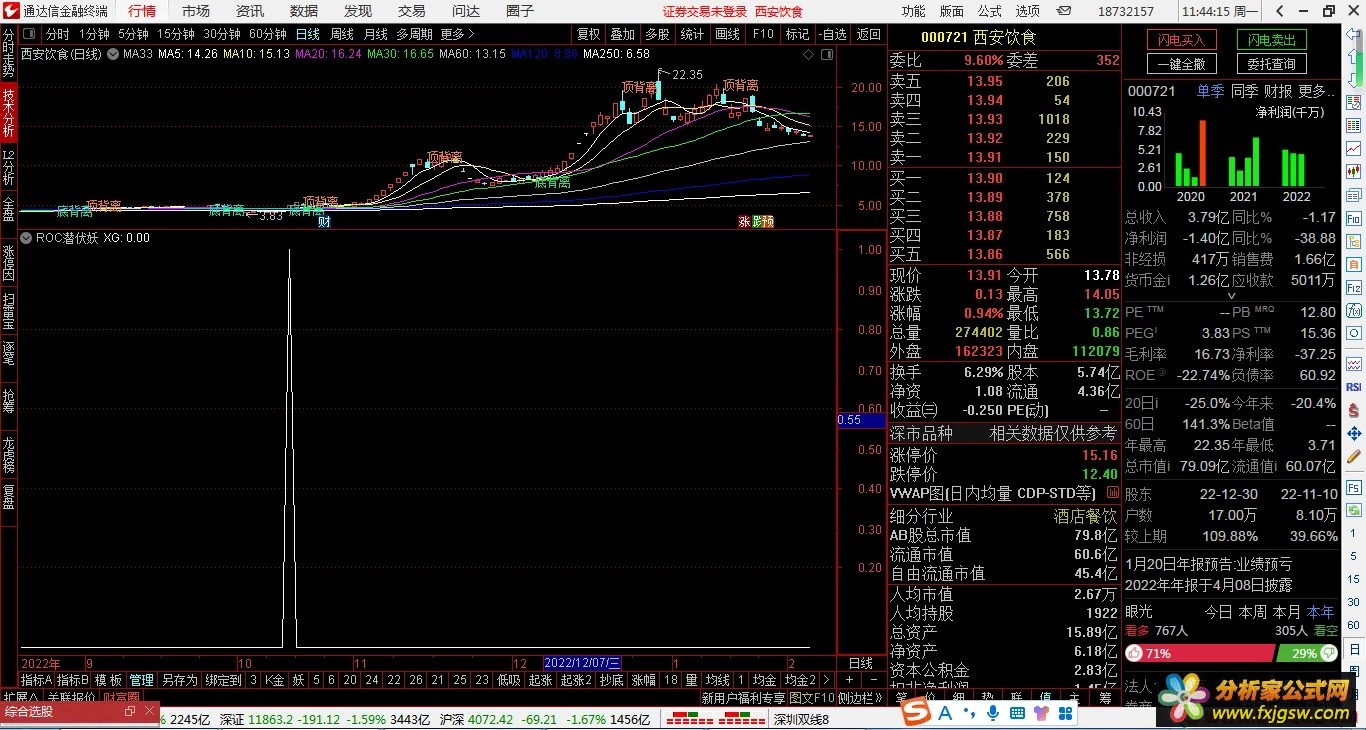Click 证券交易未登录 login notice
The height and width of the screenshot is (730, 1366).
point(704,11)
